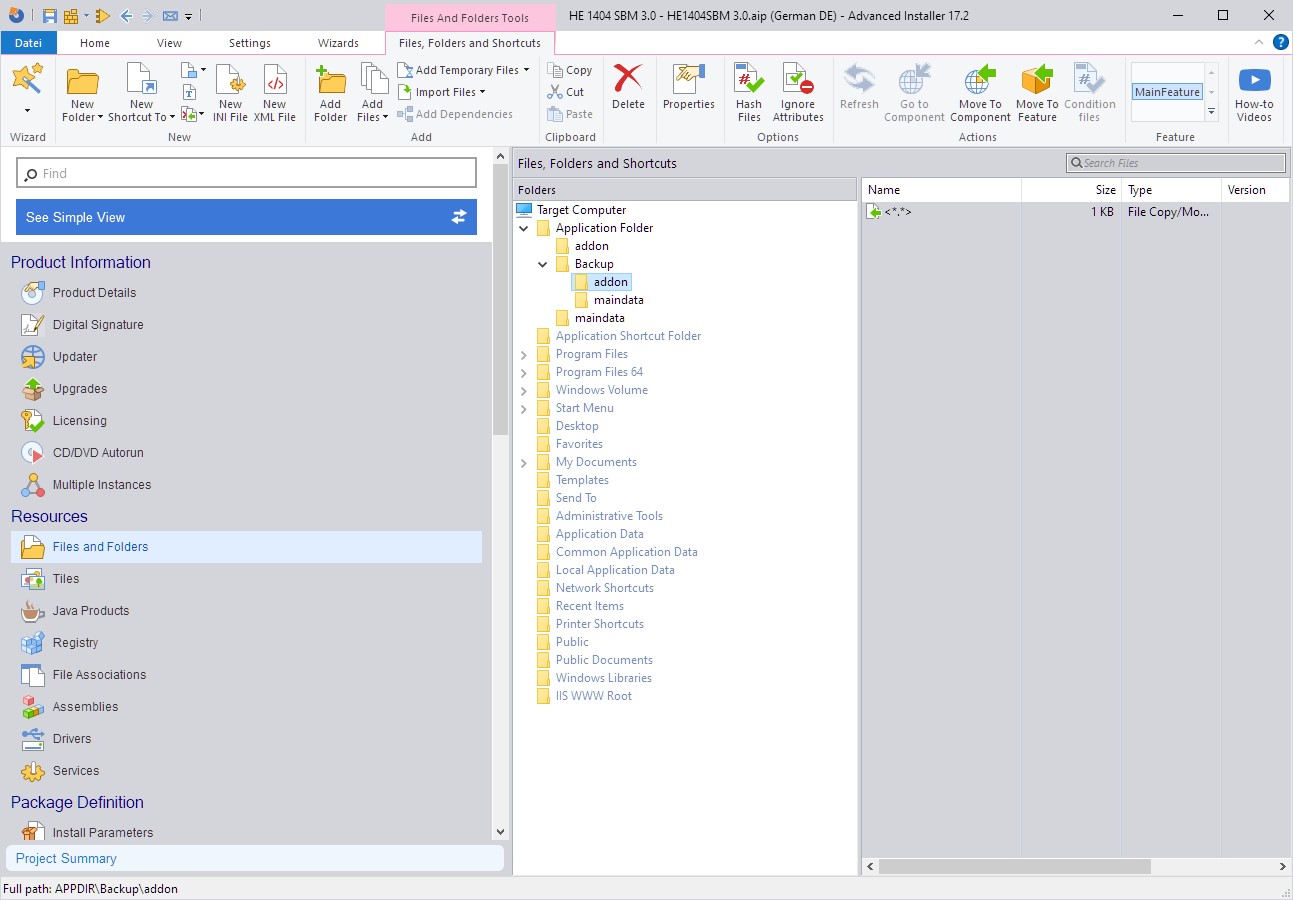Open the help question mark icon
This screenshot has height=900, width=1293.
pos(1280,42)
